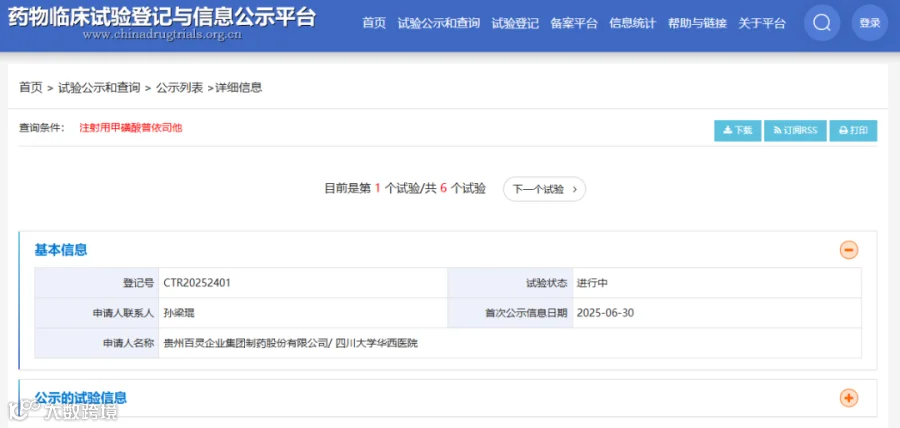Open the search magnifier icon in header
900x428 pixels.
(x=822, y=23)
